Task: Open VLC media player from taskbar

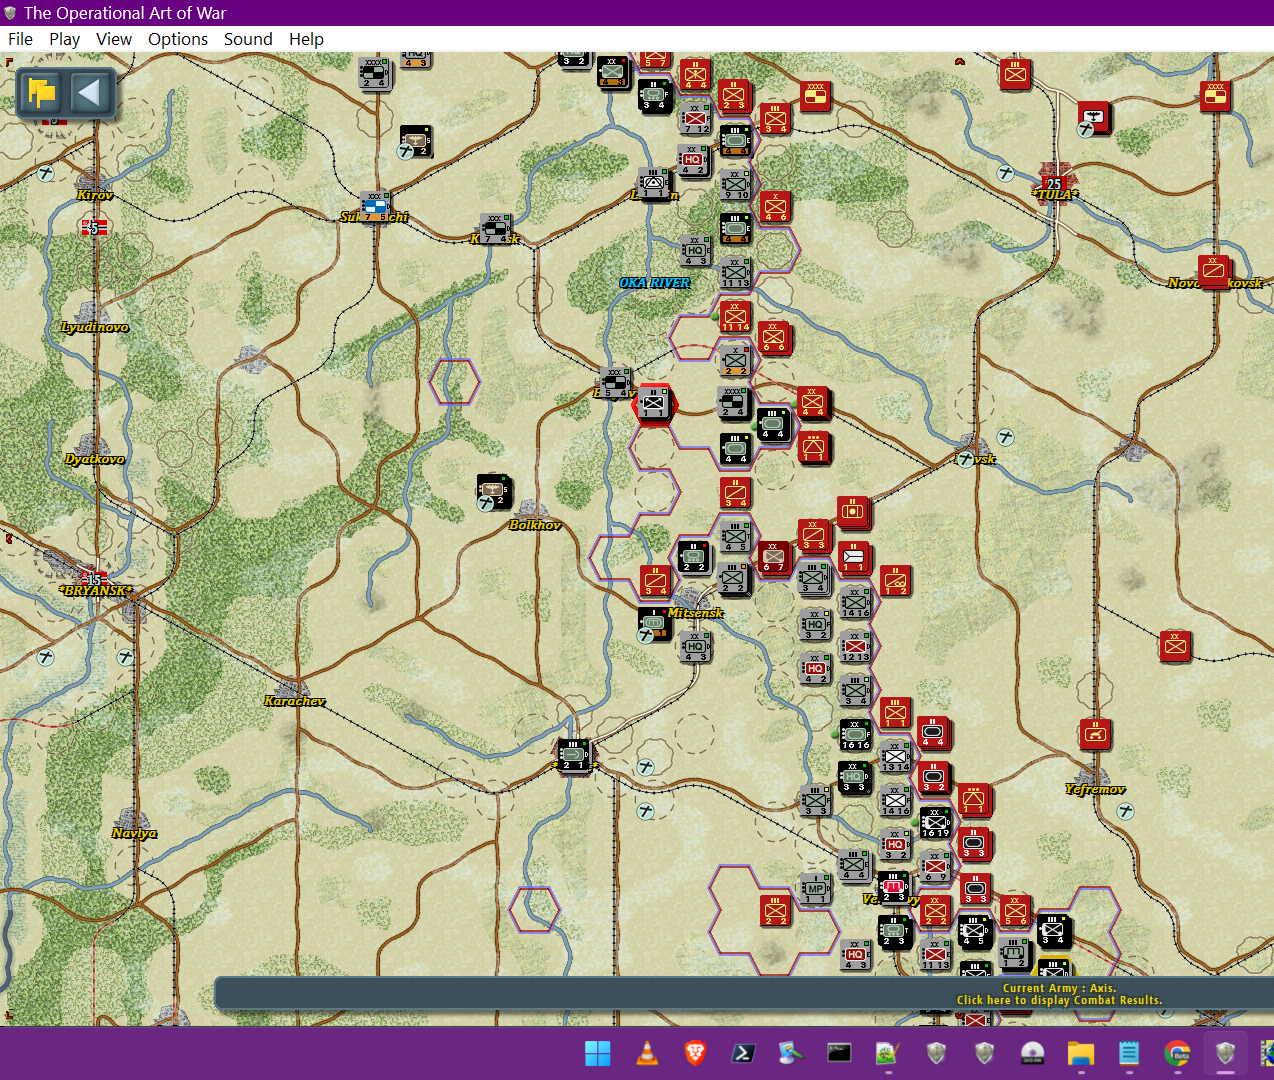Action: [647, 1053]
